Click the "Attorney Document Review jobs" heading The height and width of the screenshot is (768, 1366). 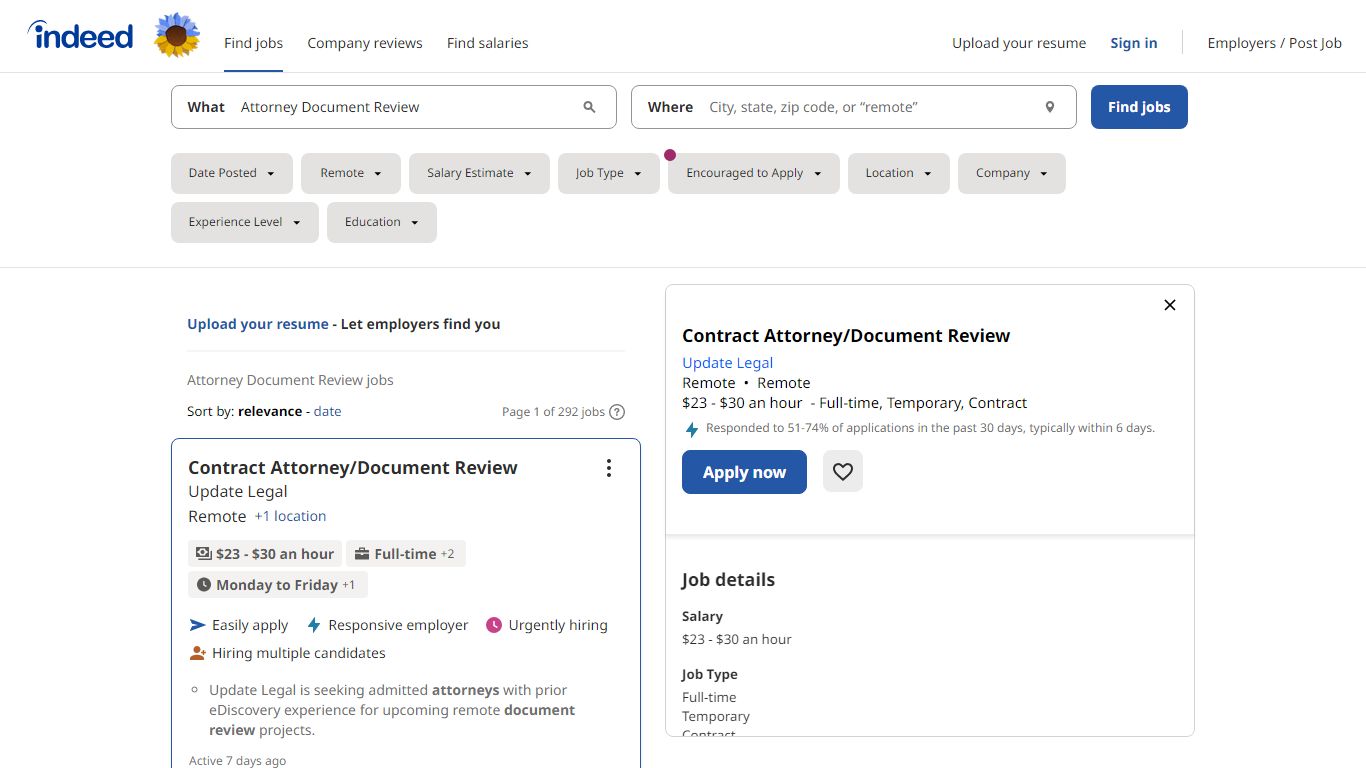290,380
